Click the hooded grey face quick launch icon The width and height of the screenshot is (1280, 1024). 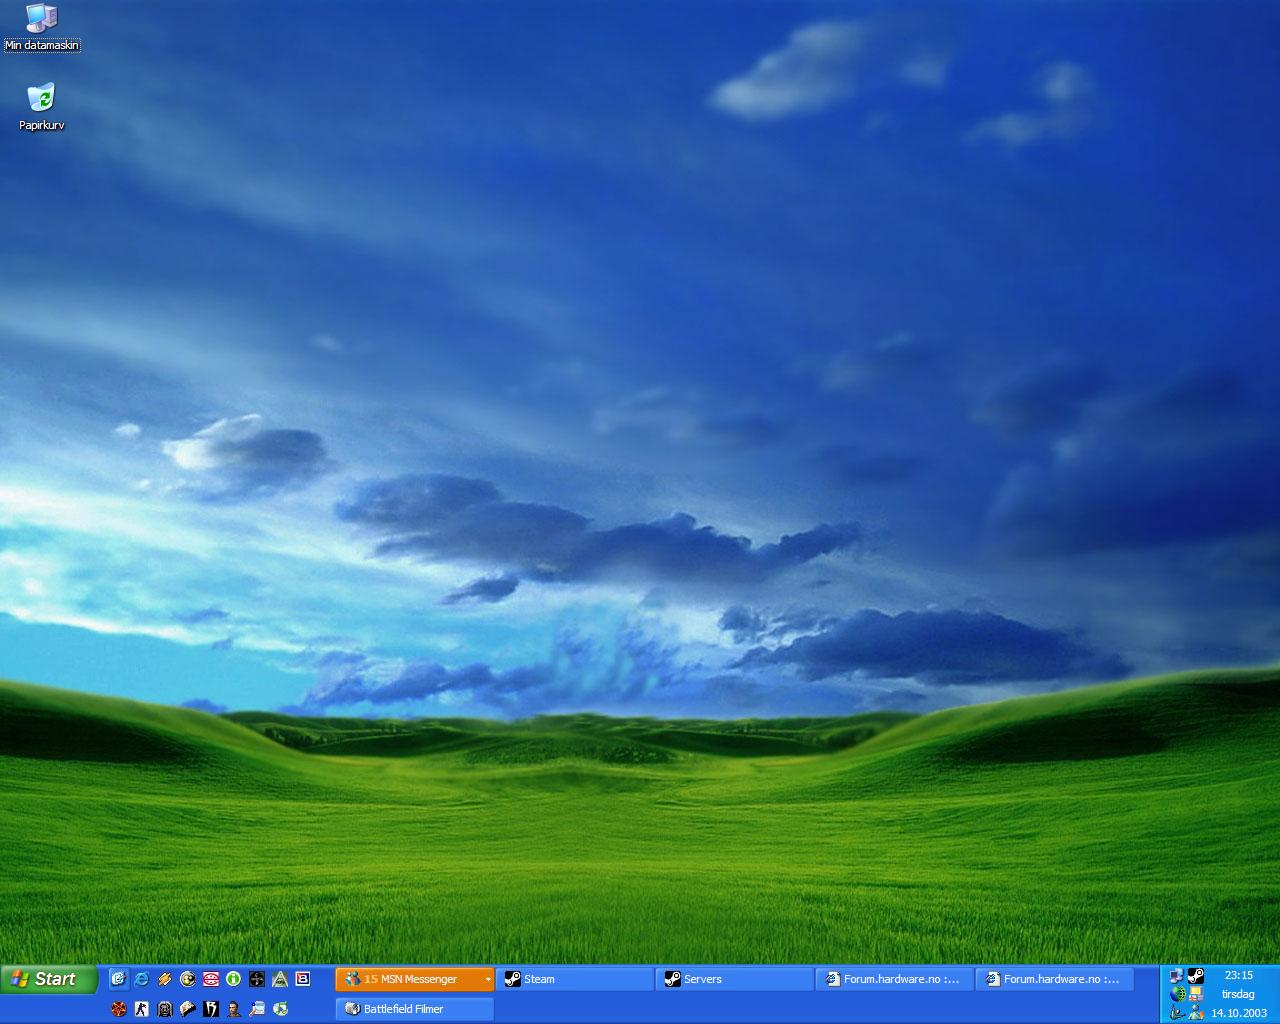point(165,1009)
